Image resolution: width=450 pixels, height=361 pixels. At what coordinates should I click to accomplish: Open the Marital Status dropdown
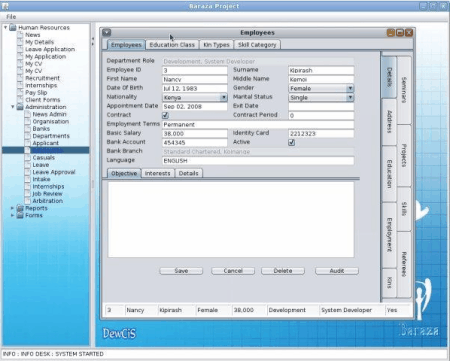click(350, 97)
